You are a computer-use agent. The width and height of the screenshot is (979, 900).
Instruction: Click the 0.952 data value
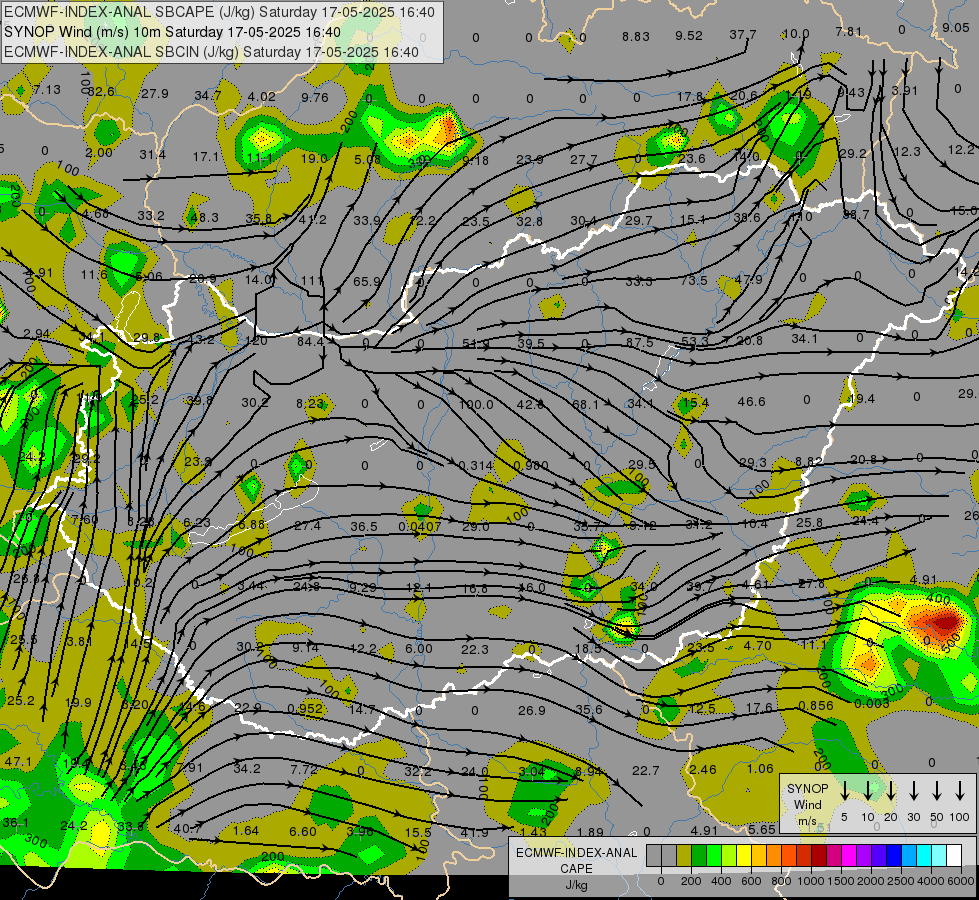[x=305, y=709]
